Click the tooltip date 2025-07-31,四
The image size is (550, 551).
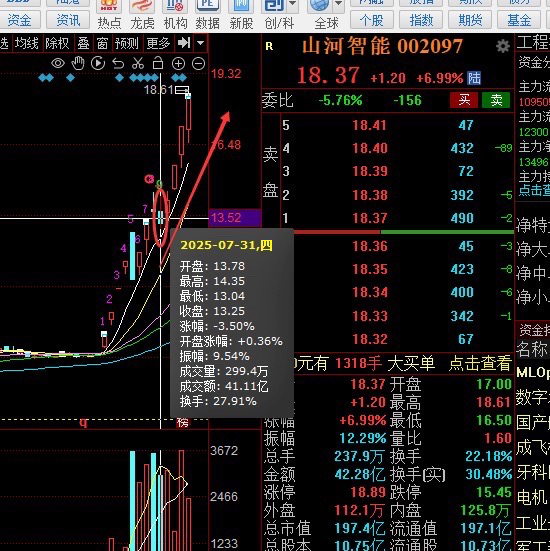(x=226, y=245)
